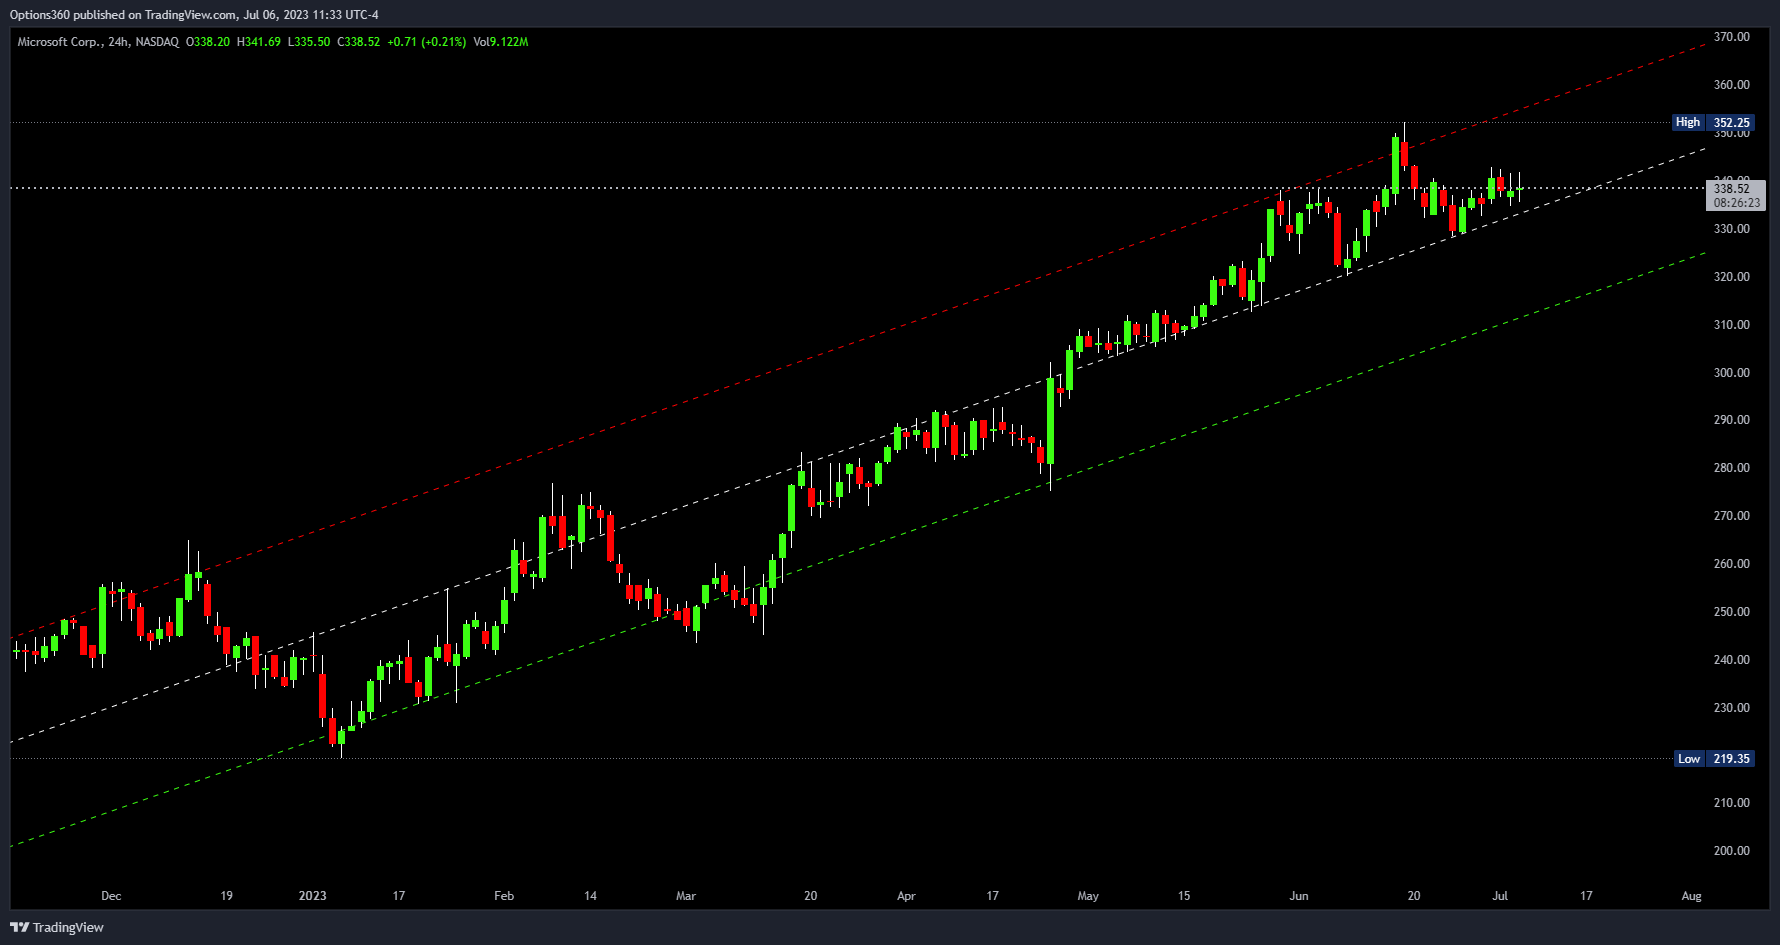This screenshot has width=1780, height=945.
Task: Click the Mar label on time axis
Action: 686,896
